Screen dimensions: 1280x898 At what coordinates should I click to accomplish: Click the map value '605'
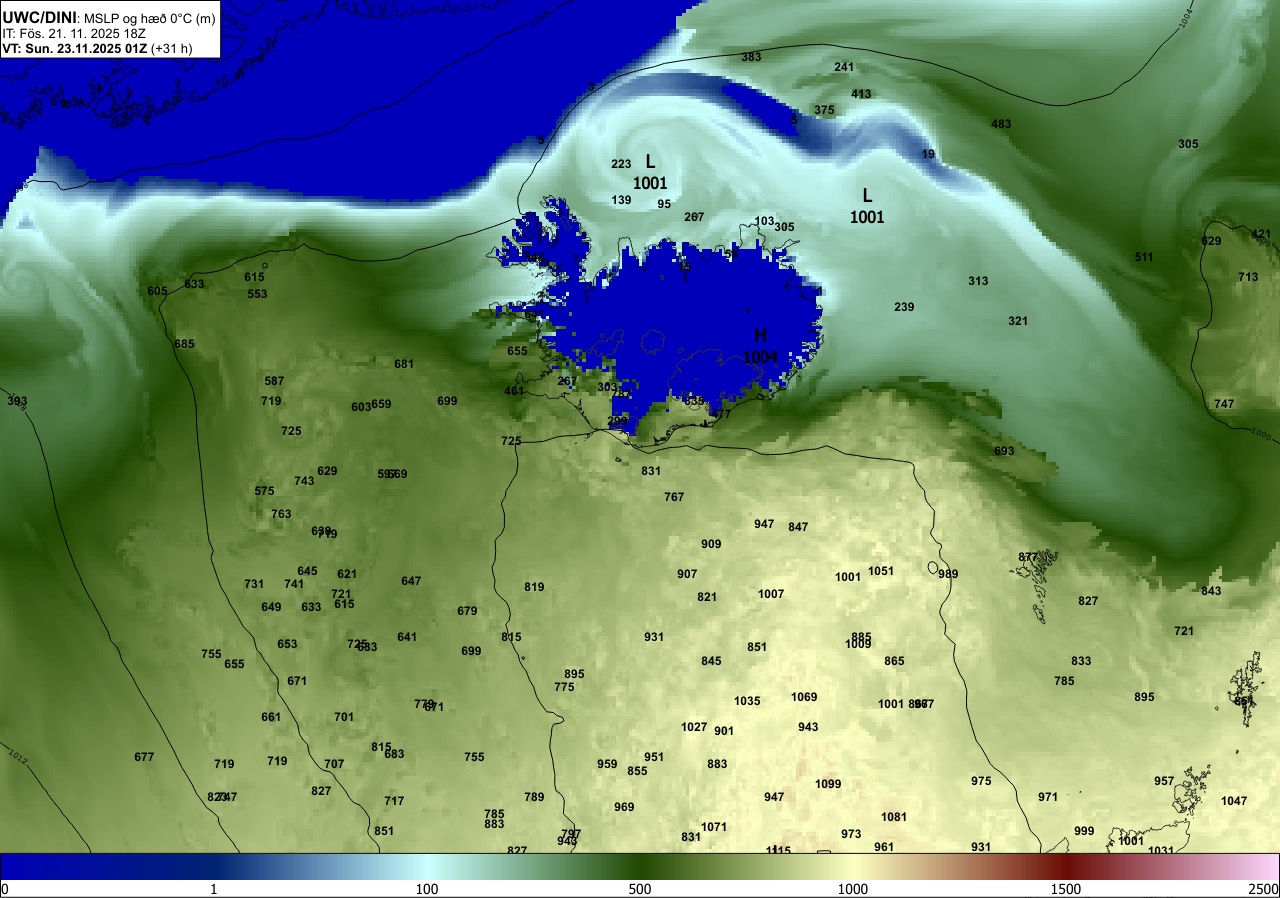click(157, 291)
